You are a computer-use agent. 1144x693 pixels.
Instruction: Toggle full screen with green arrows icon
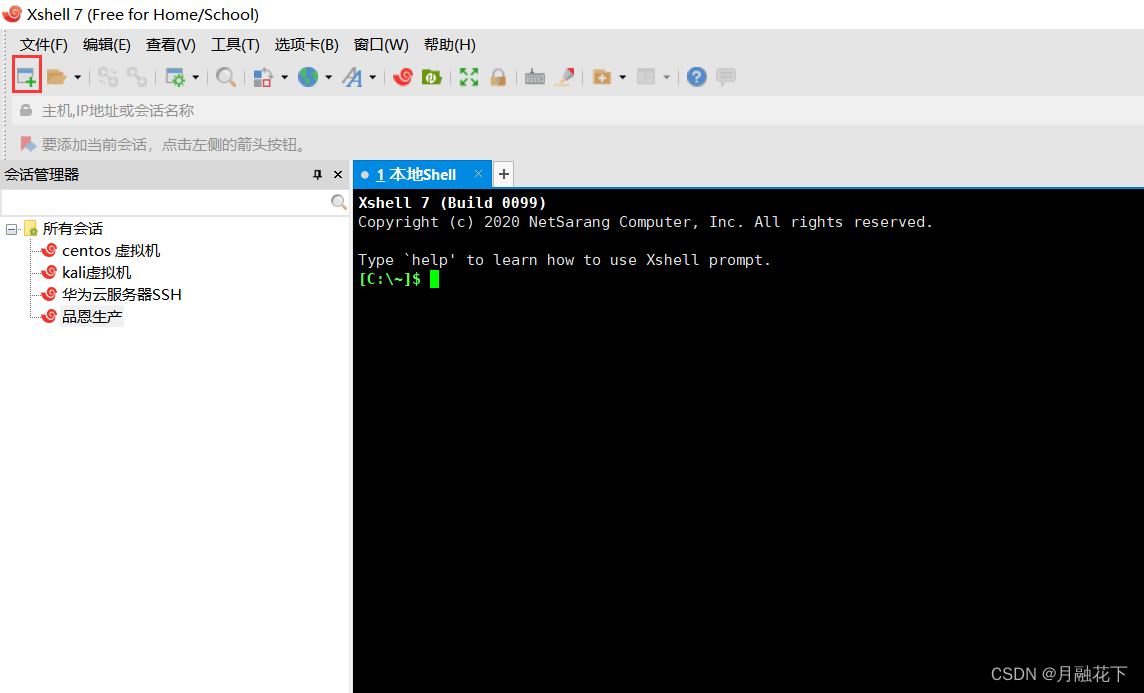(469, 77)
